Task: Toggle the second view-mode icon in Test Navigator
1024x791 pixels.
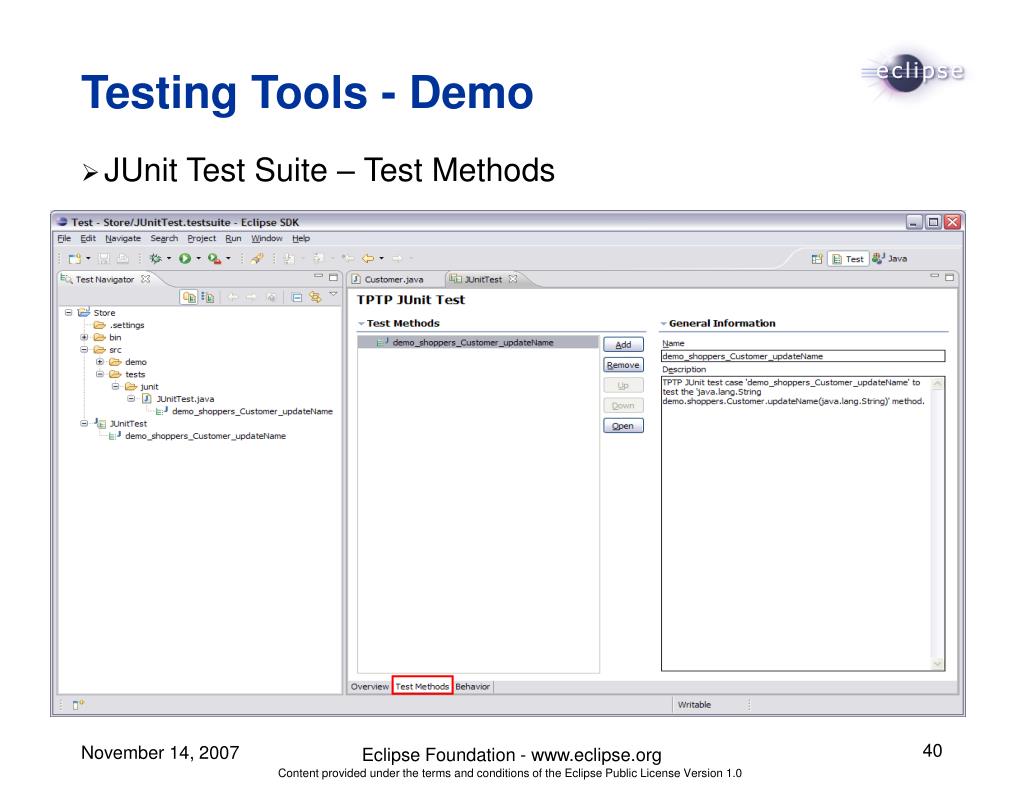Action: point(208,297)
